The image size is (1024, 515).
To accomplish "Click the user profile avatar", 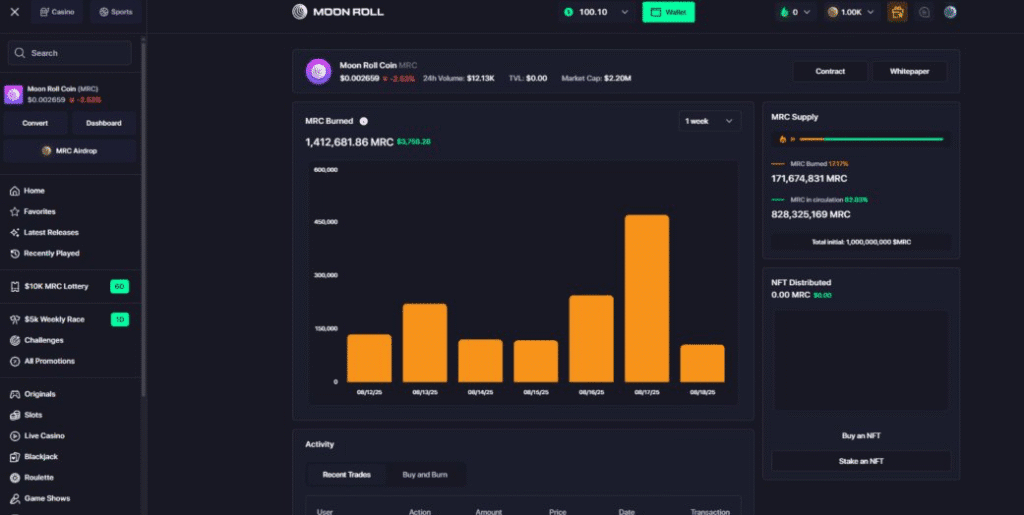I will (950, 12).
